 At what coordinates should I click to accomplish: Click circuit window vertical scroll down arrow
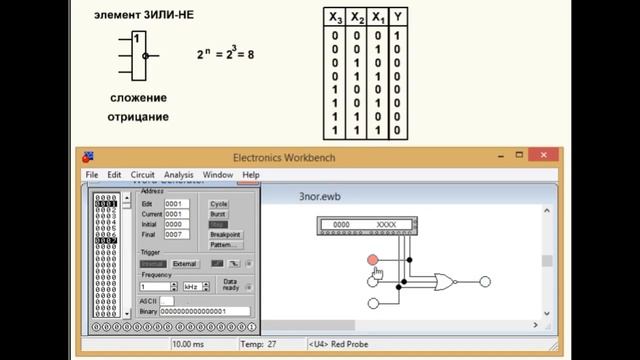click(547, 313)
